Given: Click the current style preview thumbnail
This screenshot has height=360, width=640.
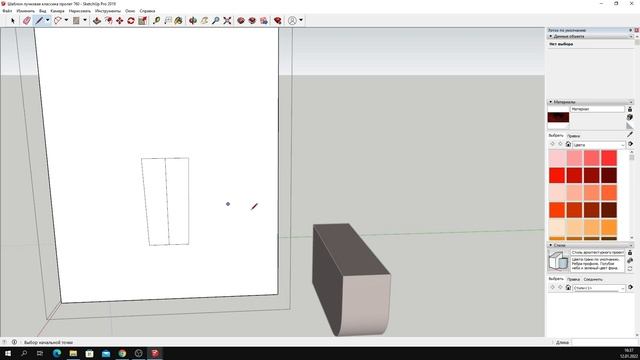Looking at the screenshot, I should coord(558,260).
